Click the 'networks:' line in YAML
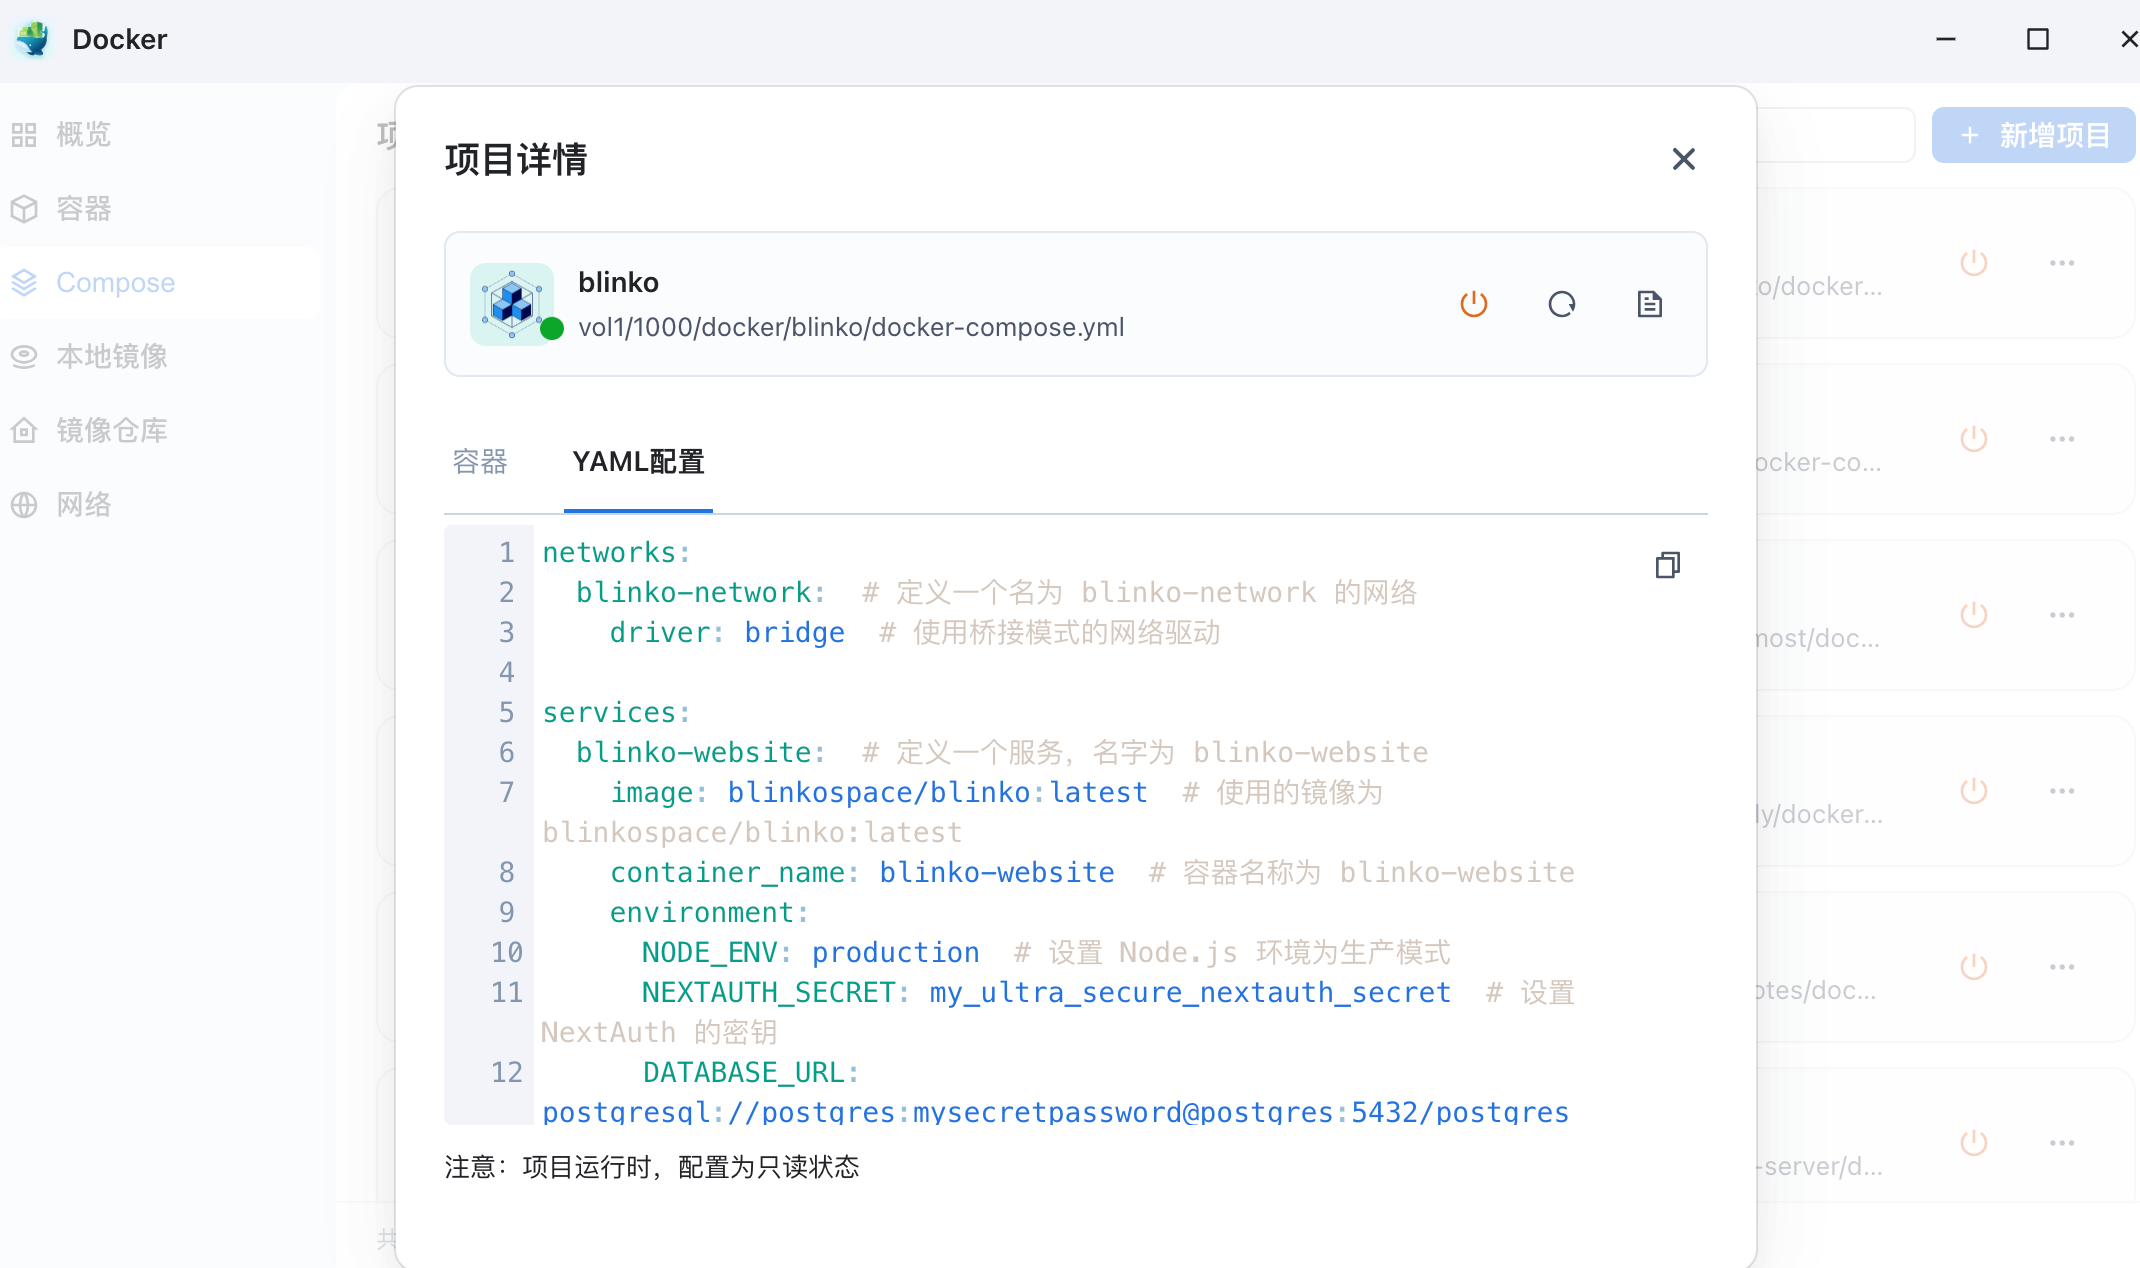This screenshot has width=2140, height=1268. point(617,552)
